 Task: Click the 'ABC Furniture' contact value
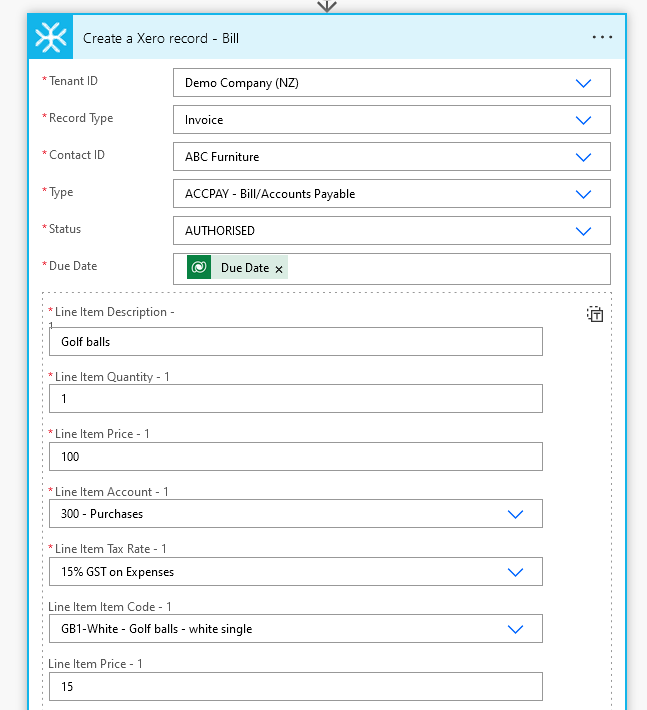pos(222,157)
